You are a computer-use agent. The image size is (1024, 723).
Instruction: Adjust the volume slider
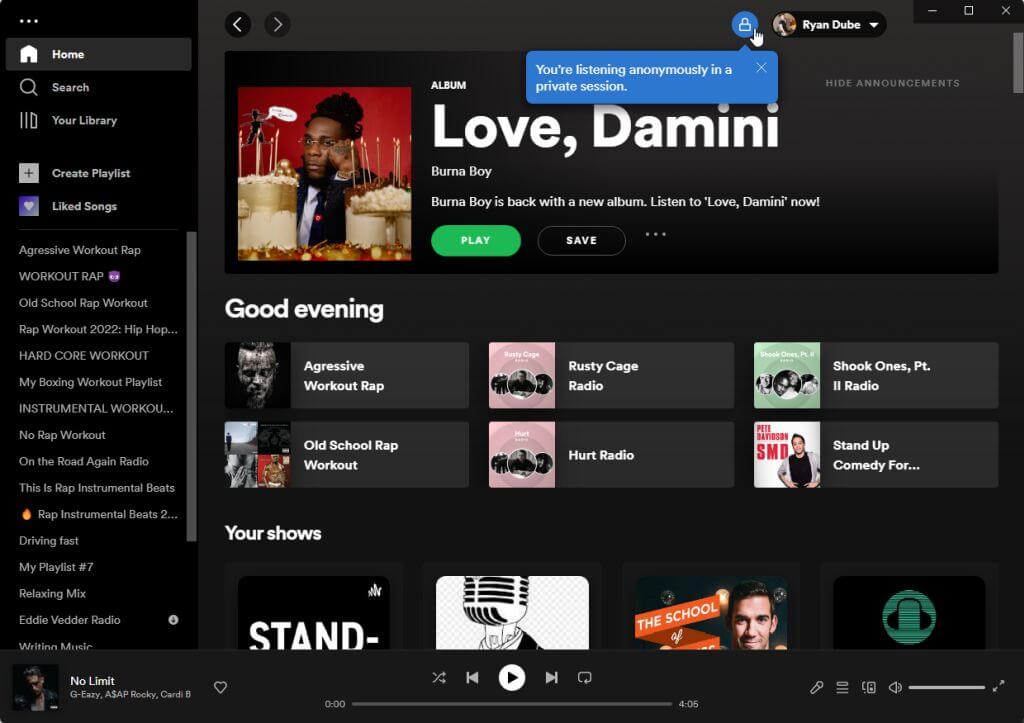tap(946, 687)
